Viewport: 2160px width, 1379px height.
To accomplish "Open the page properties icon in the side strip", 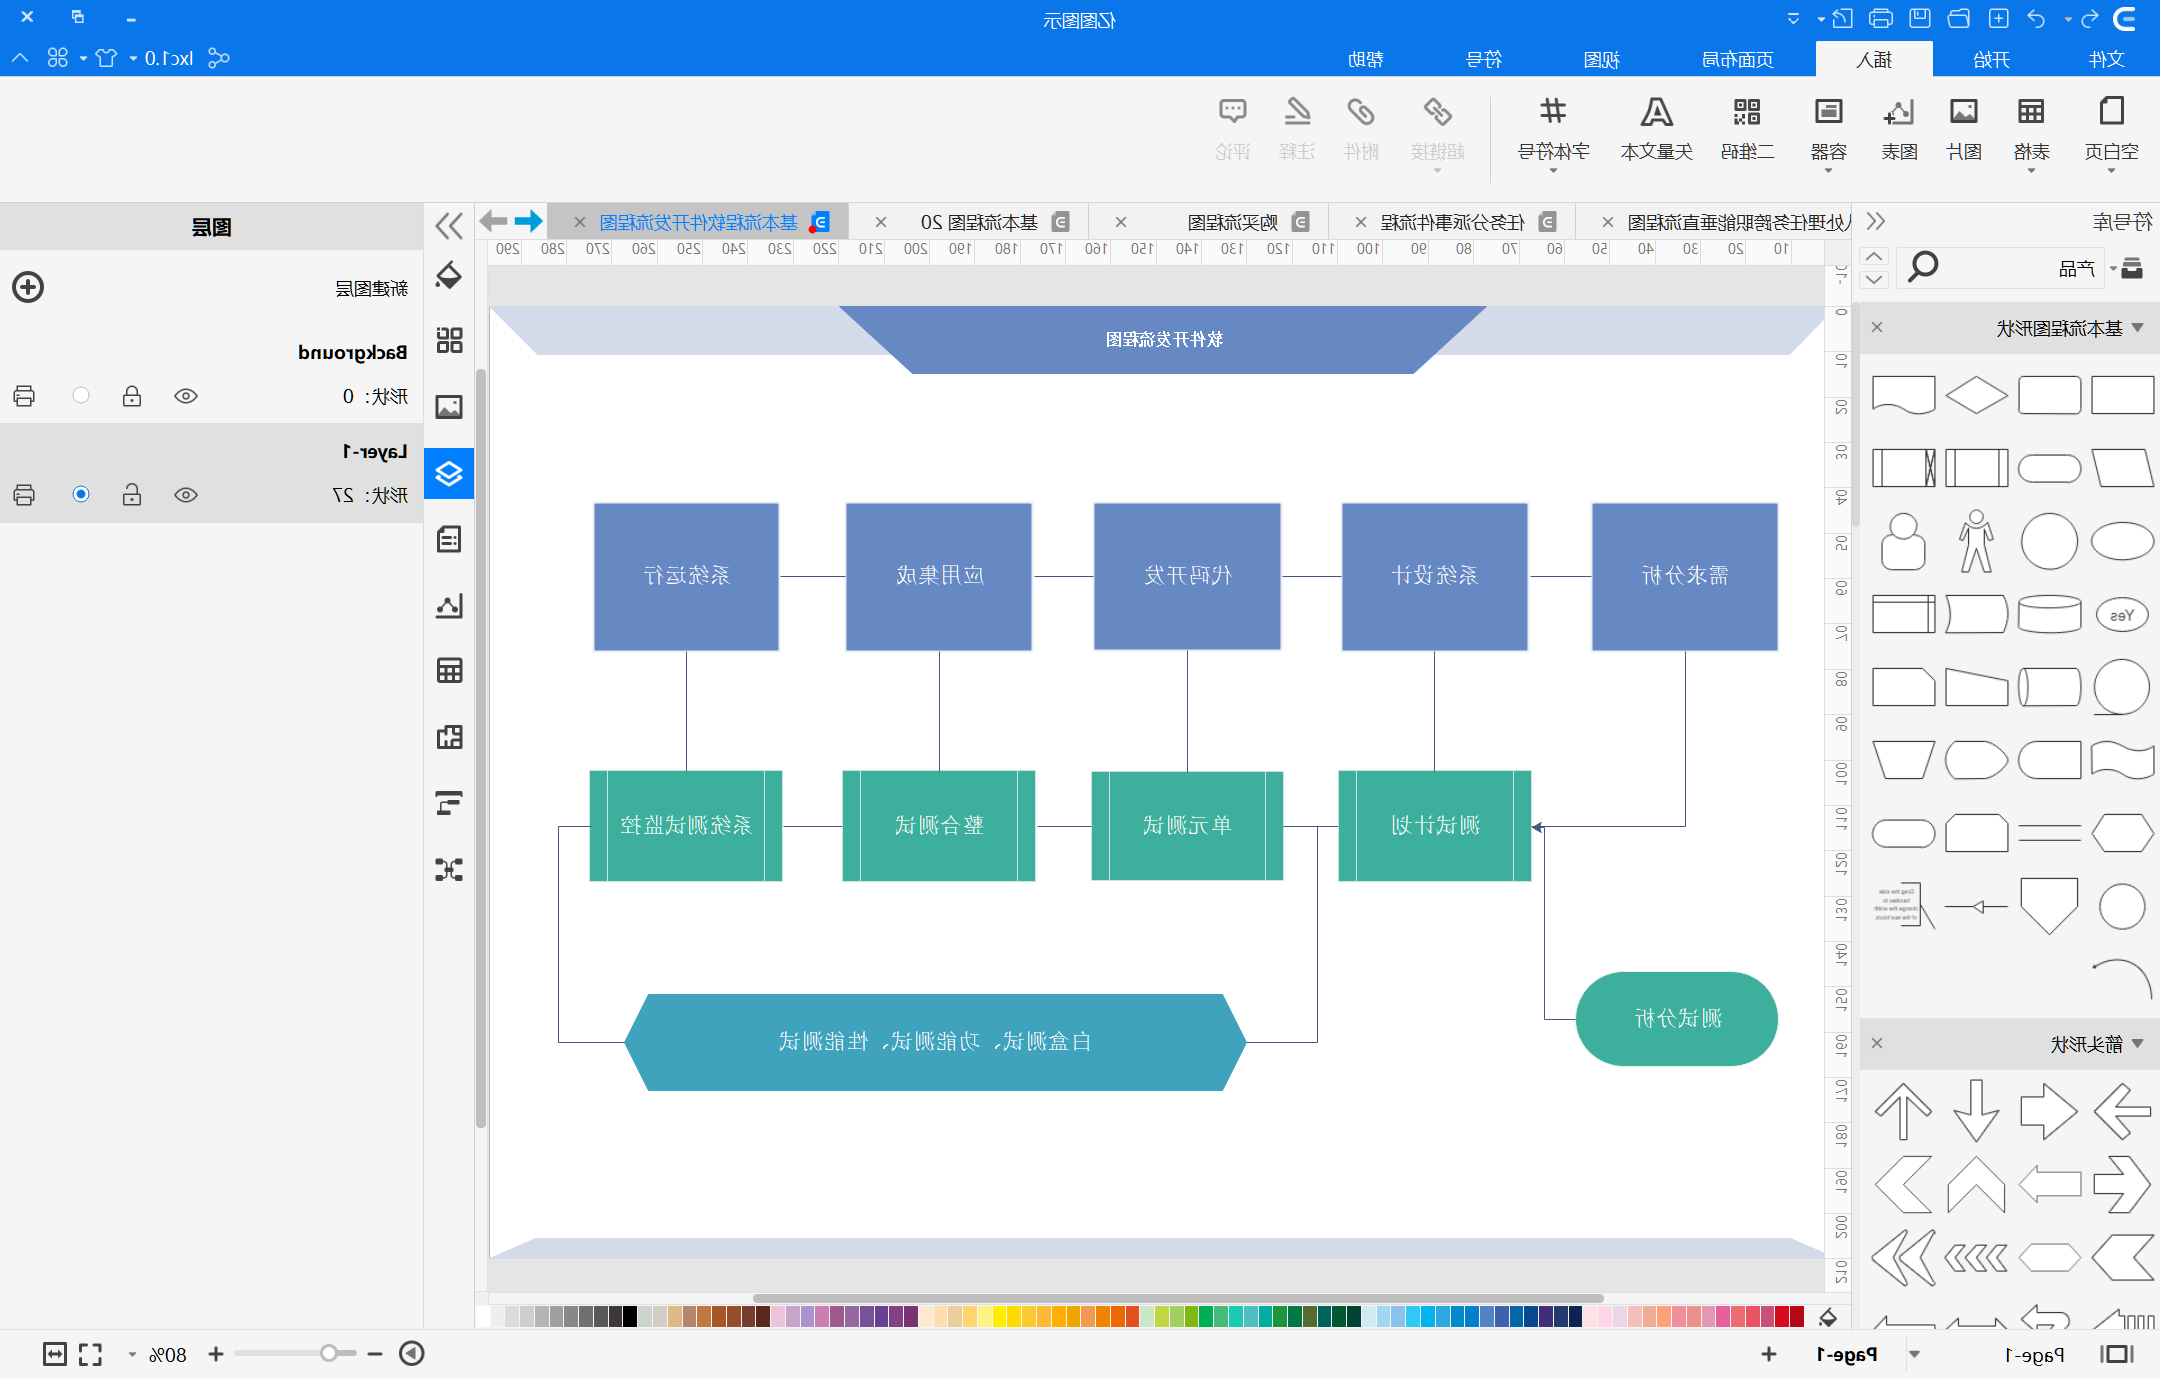I will pyautogui.click(x=449, y=540).
